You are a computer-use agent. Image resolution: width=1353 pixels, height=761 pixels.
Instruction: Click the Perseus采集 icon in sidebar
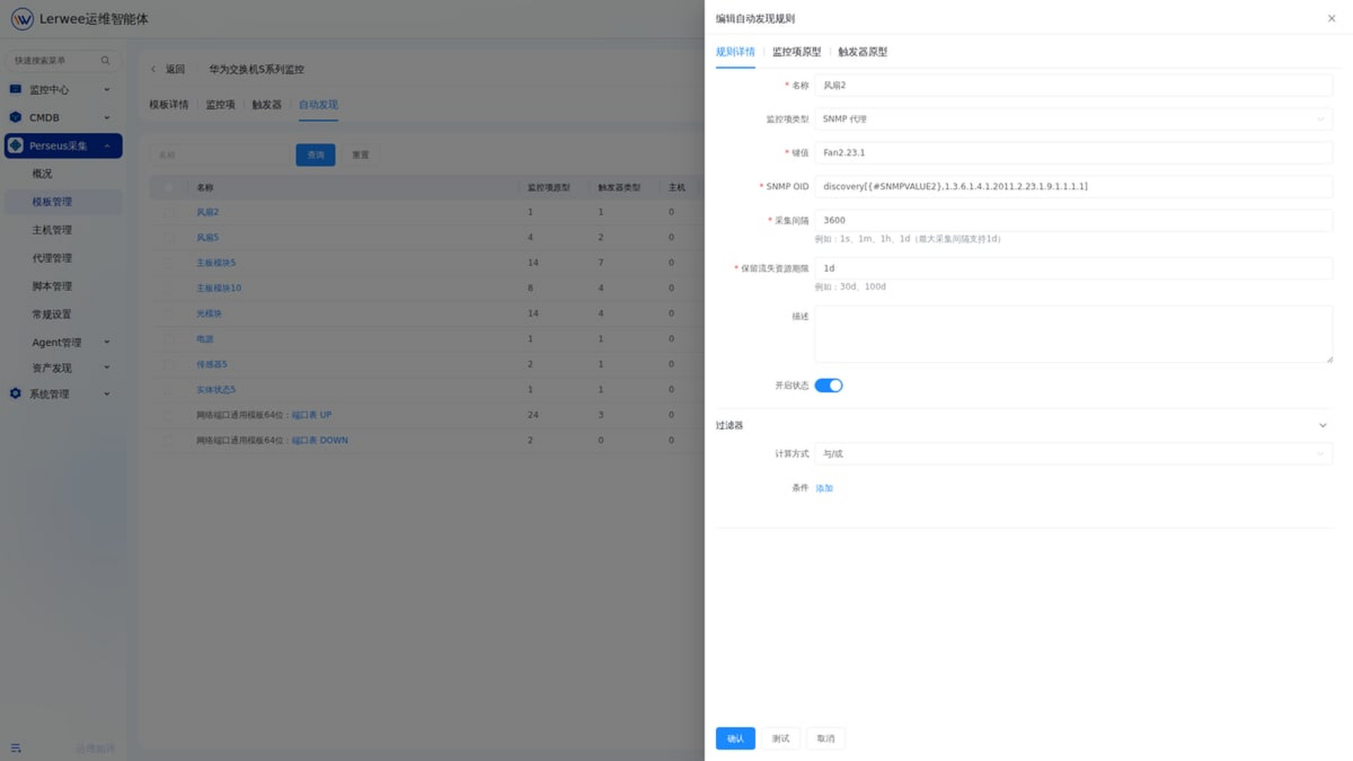tap(15, 146)
